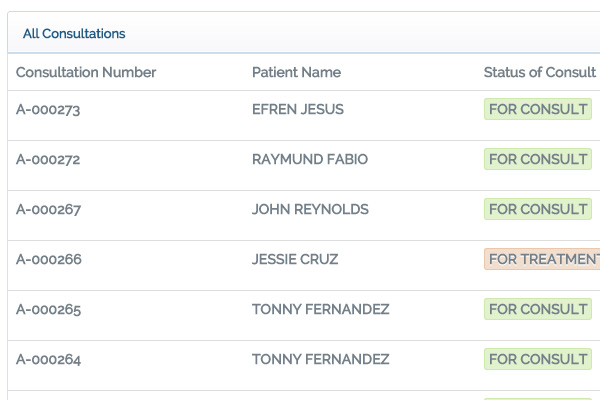Viewport: 600px width, 400px height.
Task: Select patient JESSIE CRUZ
Action: [295, 259]
